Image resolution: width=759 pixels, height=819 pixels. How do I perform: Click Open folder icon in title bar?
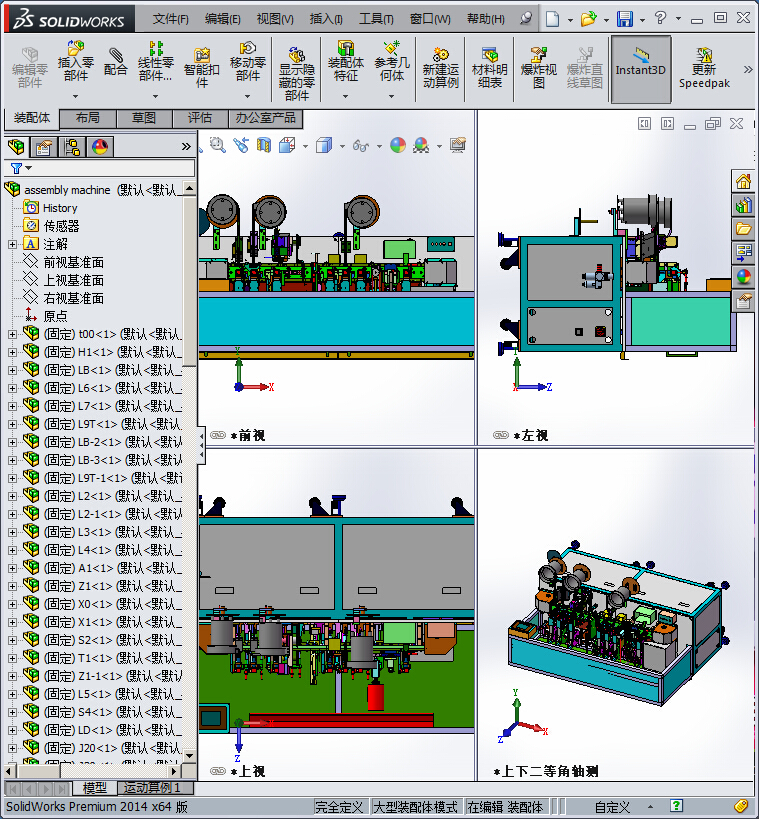pyautogui.click(x=589, y=19)
